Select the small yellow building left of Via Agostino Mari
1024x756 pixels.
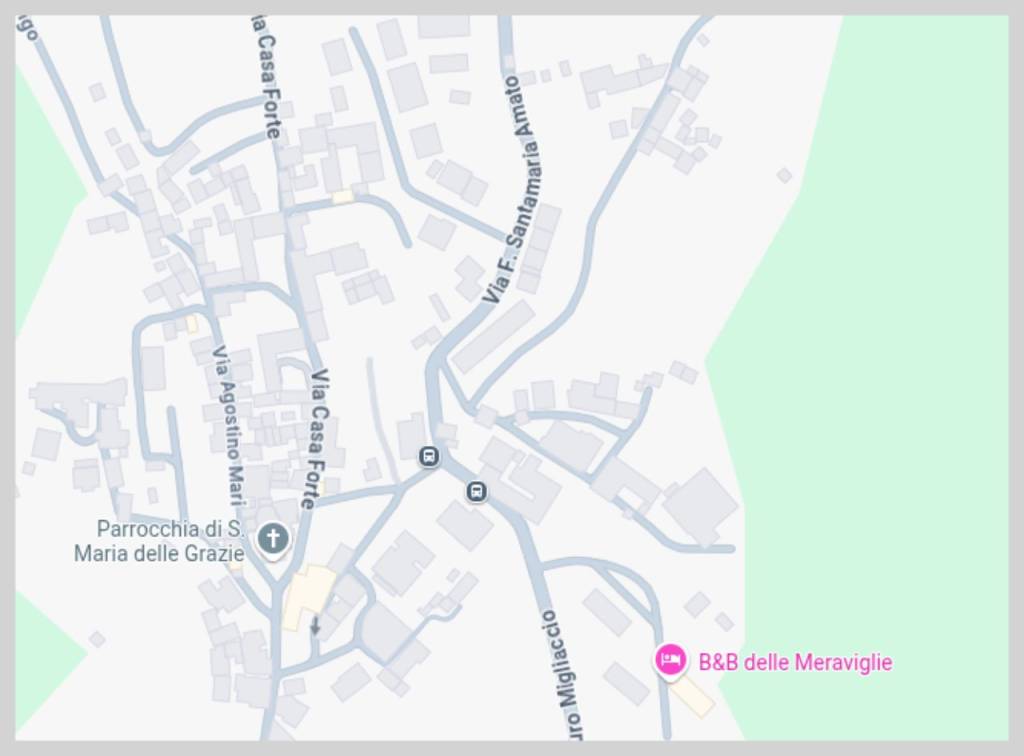coord(192,324)
